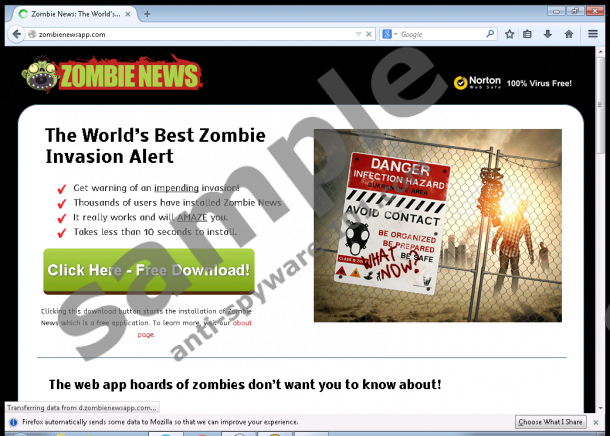Open the bookmarks list icon
The height and width of the screenshot is (436, 610).
pos(528,34)
